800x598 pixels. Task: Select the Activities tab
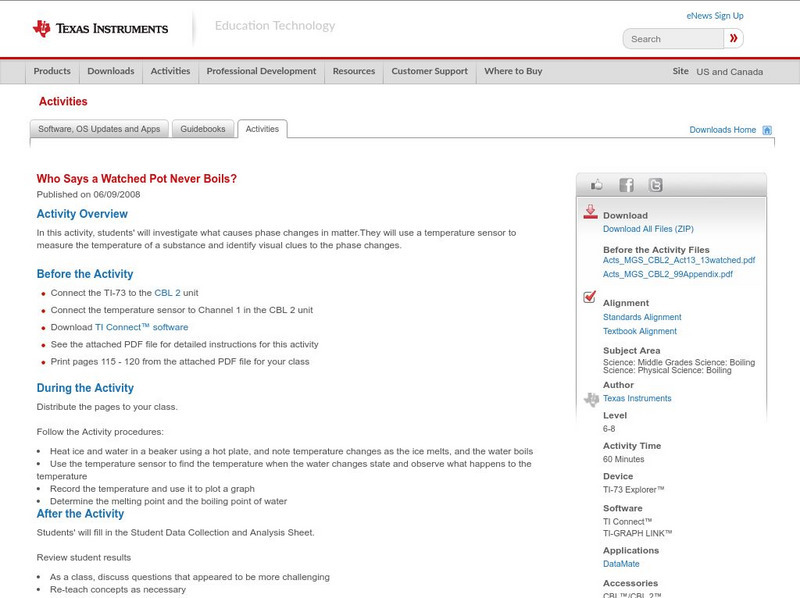click(262, 129)
